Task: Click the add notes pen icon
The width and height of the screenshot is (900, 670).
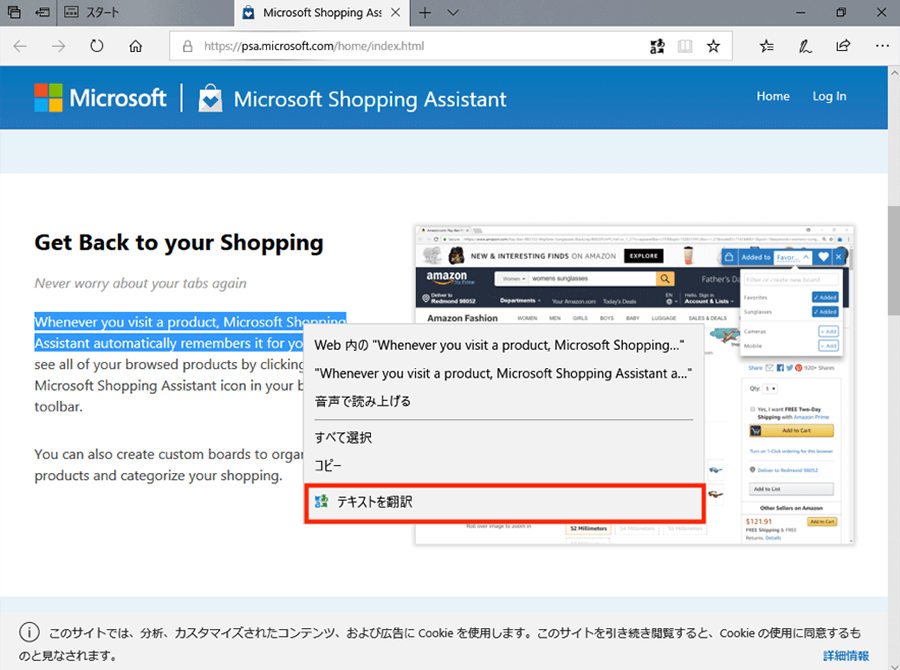Action: click(x=805, y=46)
